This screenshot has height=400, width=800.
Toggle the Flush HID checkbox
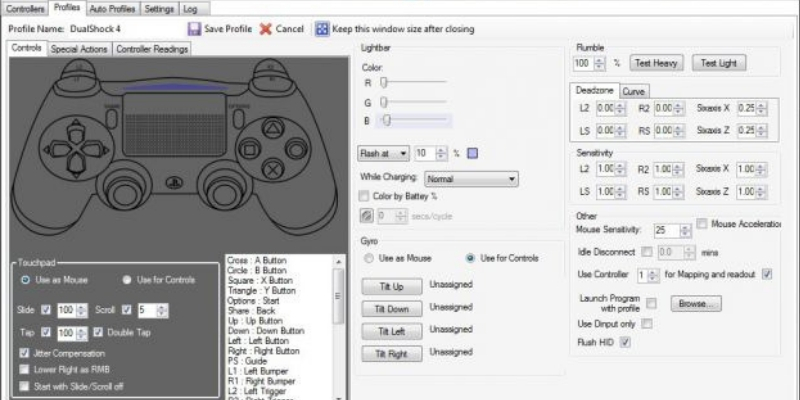[x=625, y=342]
